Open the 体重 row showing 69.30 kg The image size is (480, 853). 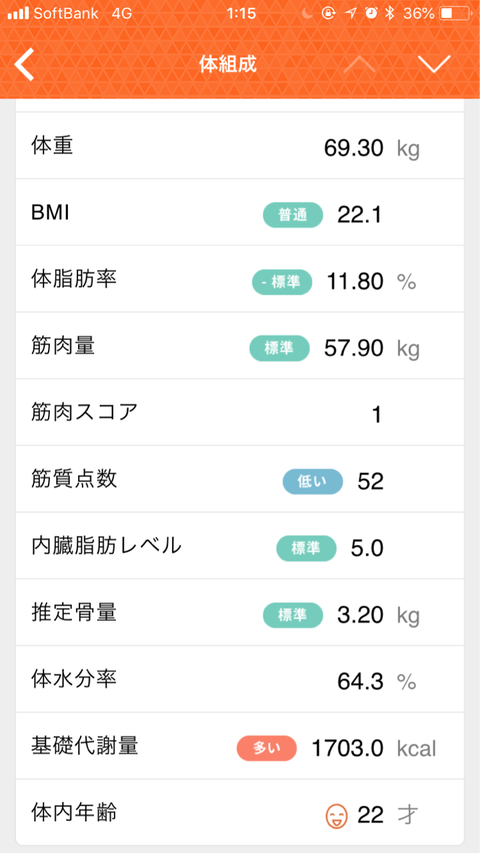click(239, 145)
